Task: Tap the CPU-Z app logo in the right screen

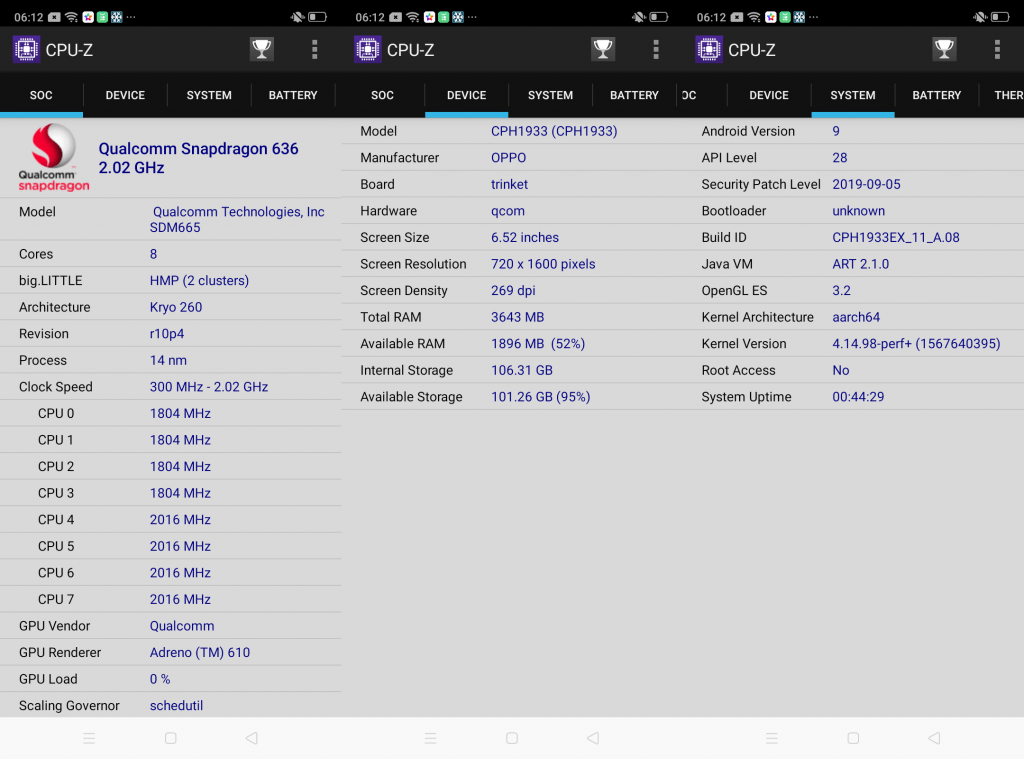Action: tap(709, 50)
